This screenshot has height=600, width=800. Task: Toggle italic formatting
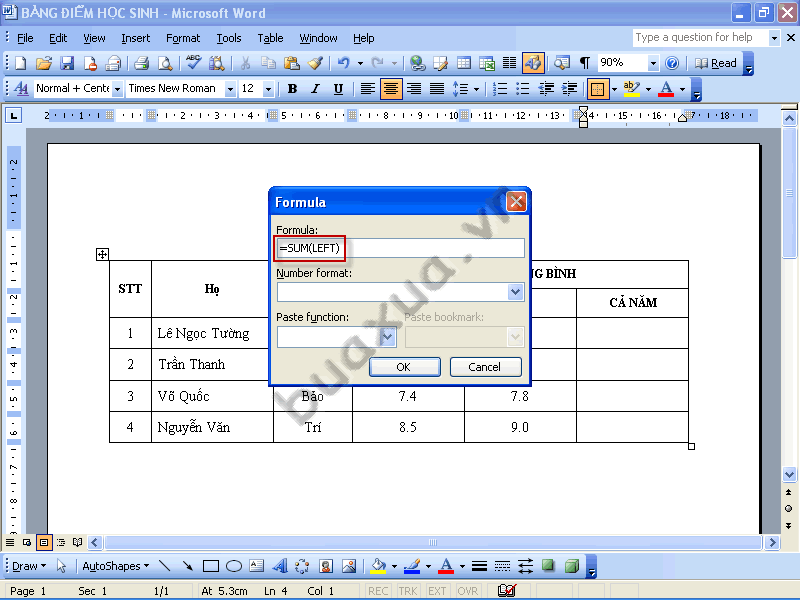click(x=315, y=89)
